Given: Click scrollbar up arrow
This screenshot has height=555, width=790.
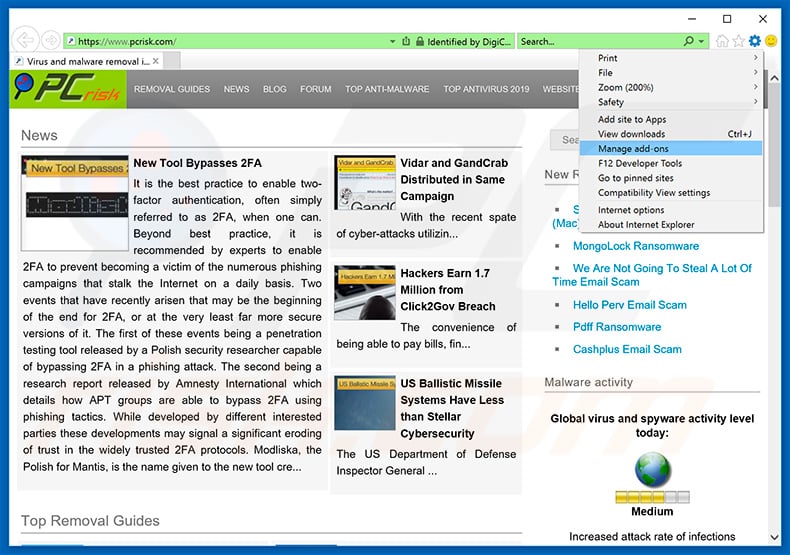Looking at the screenshot, I should [x=774, y=78].
